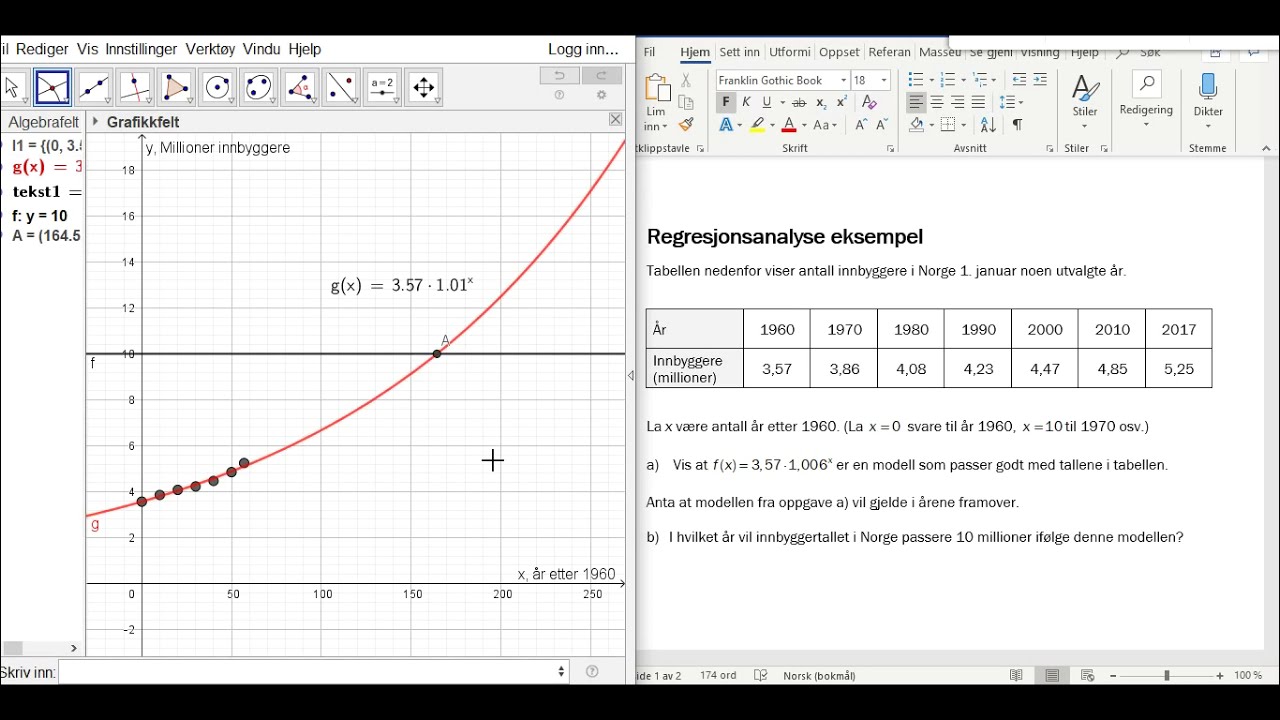Viewport: 1280px width, 720px height.
Task: Open Redigering editing dropdown
Action: coord(1146,98)
